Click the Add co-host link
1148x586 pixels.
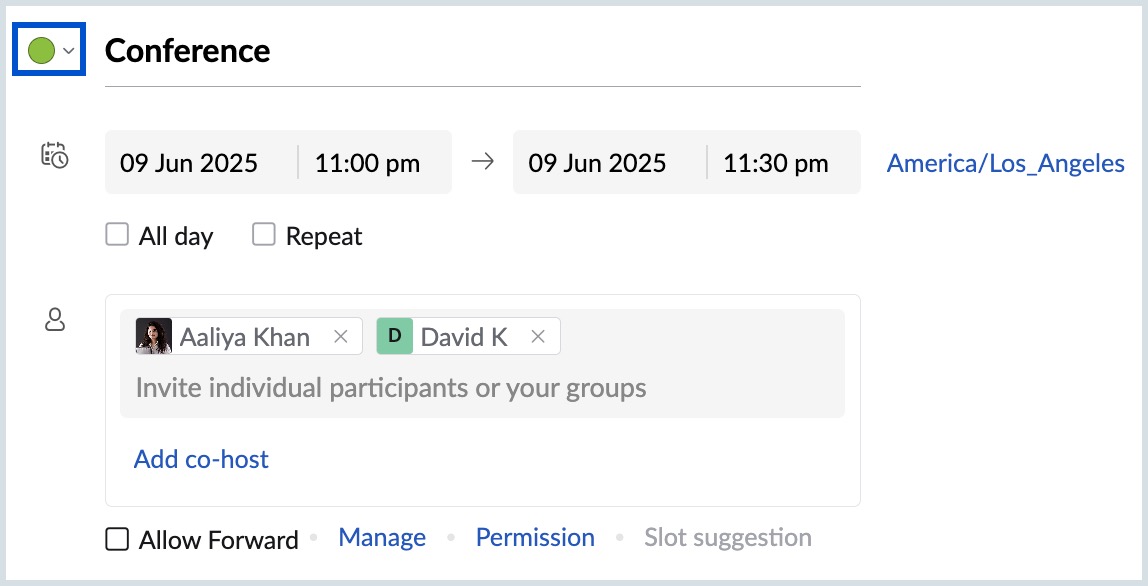(201, 459)
